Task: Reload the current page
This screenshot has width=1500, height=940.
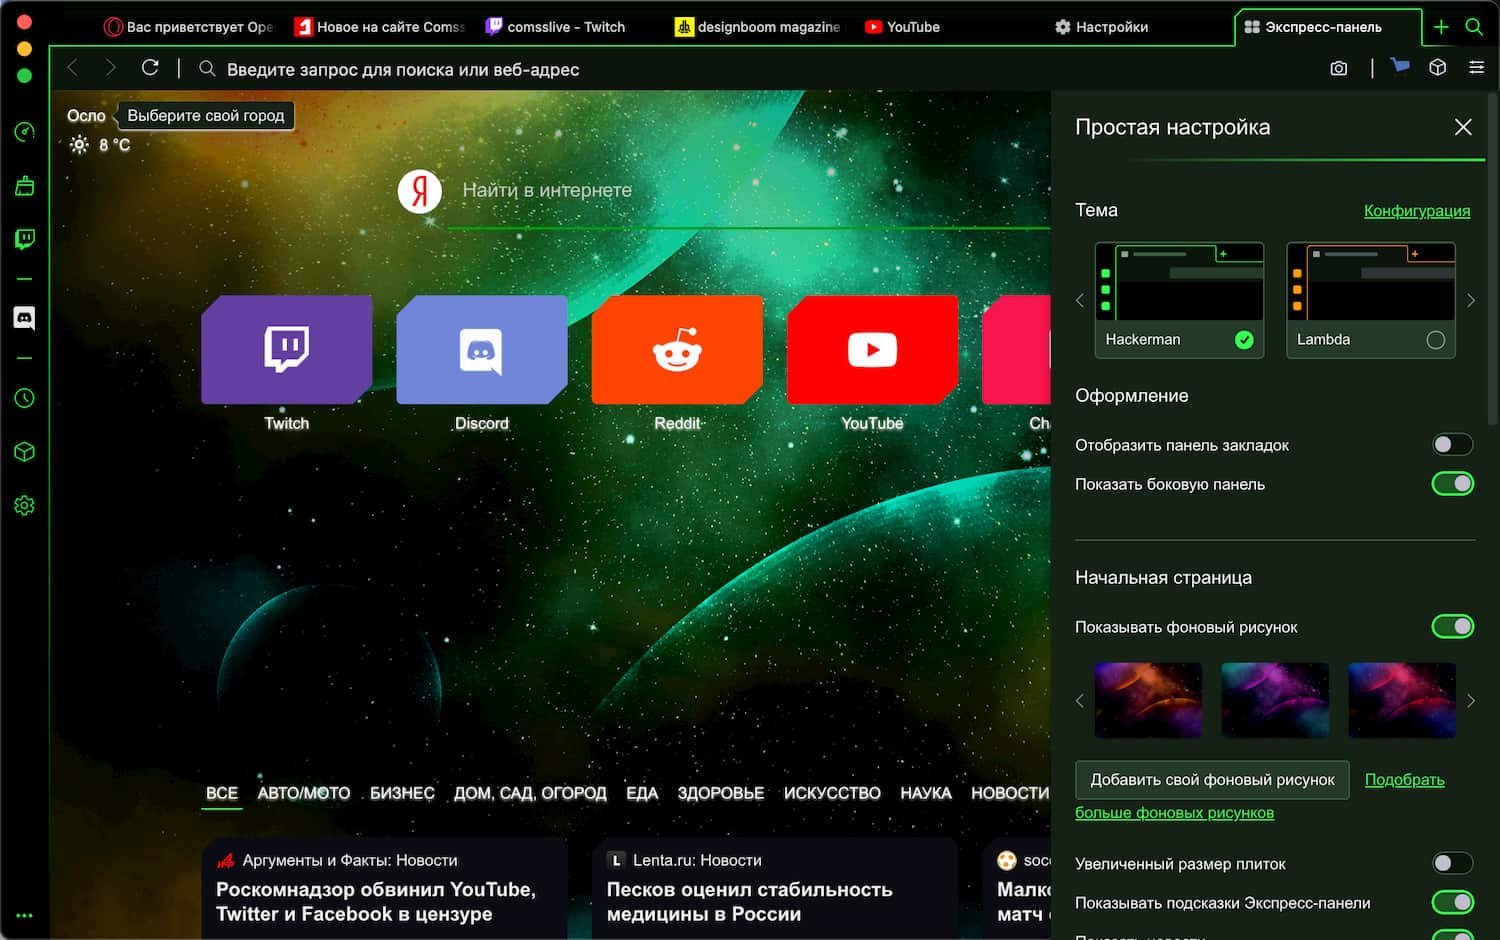Action: pyautogui.click(x=150, y=68)
